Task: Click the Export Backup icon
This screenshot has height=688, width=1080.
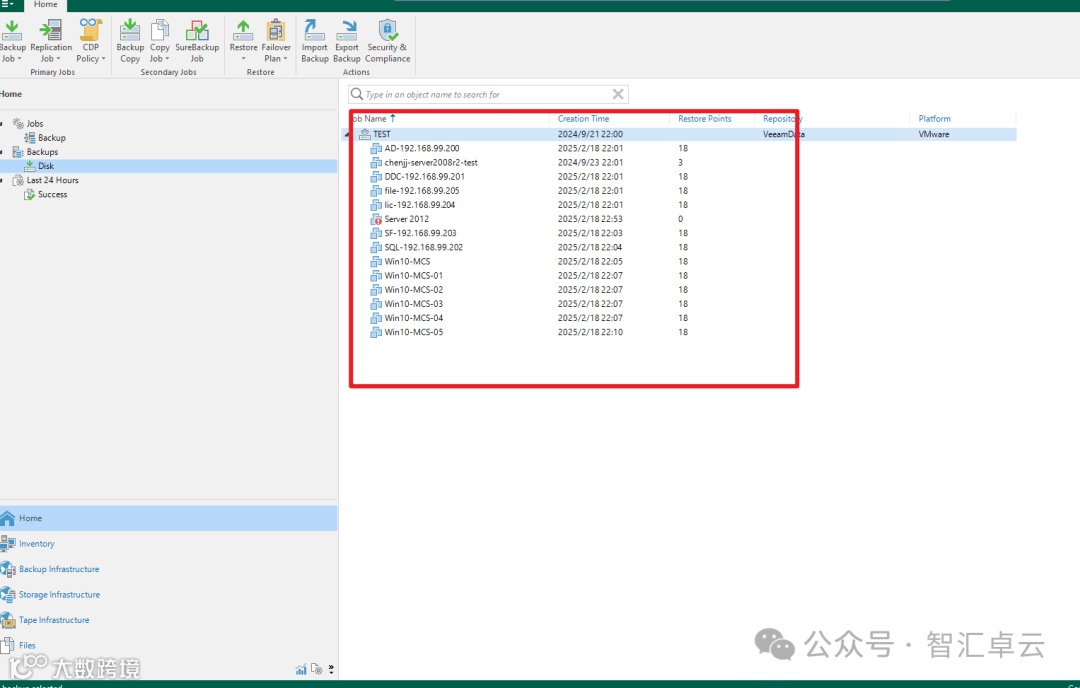Action: [346, 30]
